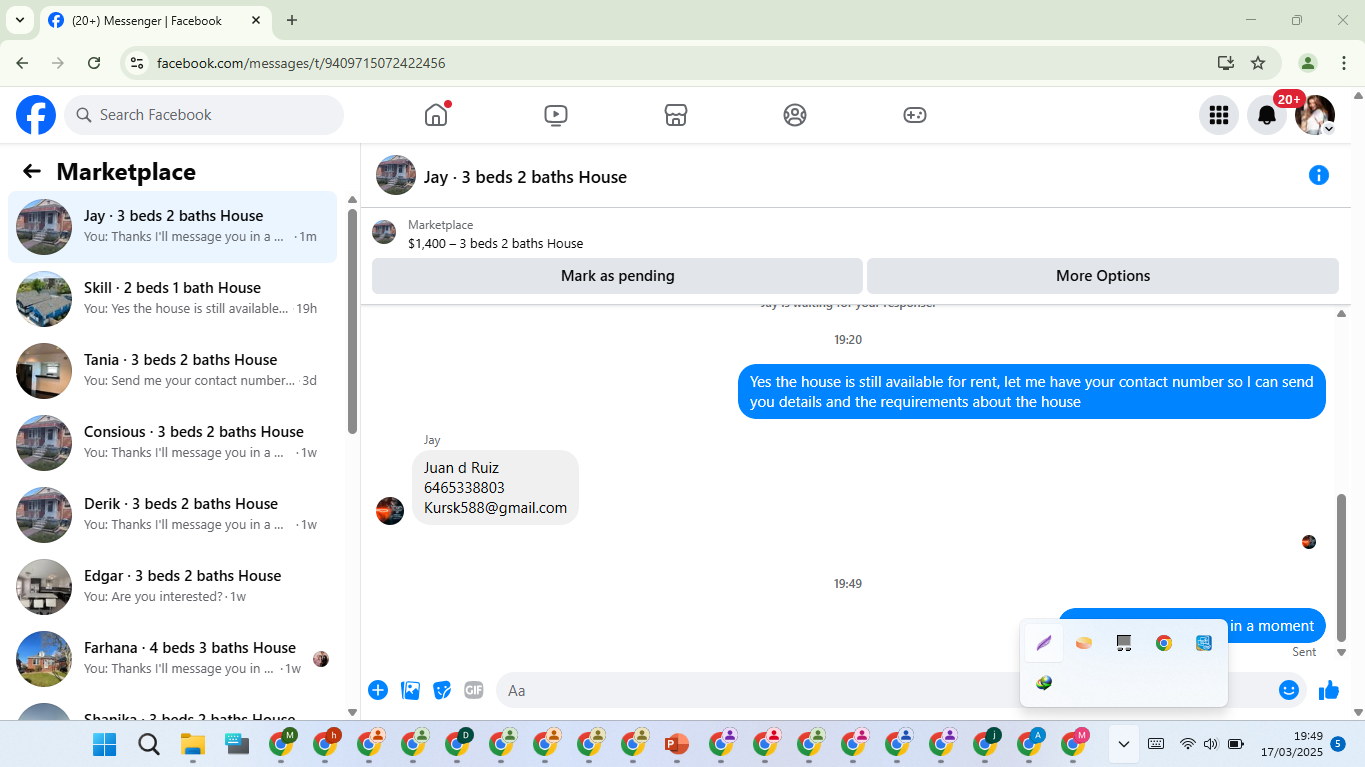This screenshot has width=1365, height=767.
Task: Open the Facebook menu grid icon
Action: tap(1219, 115)
